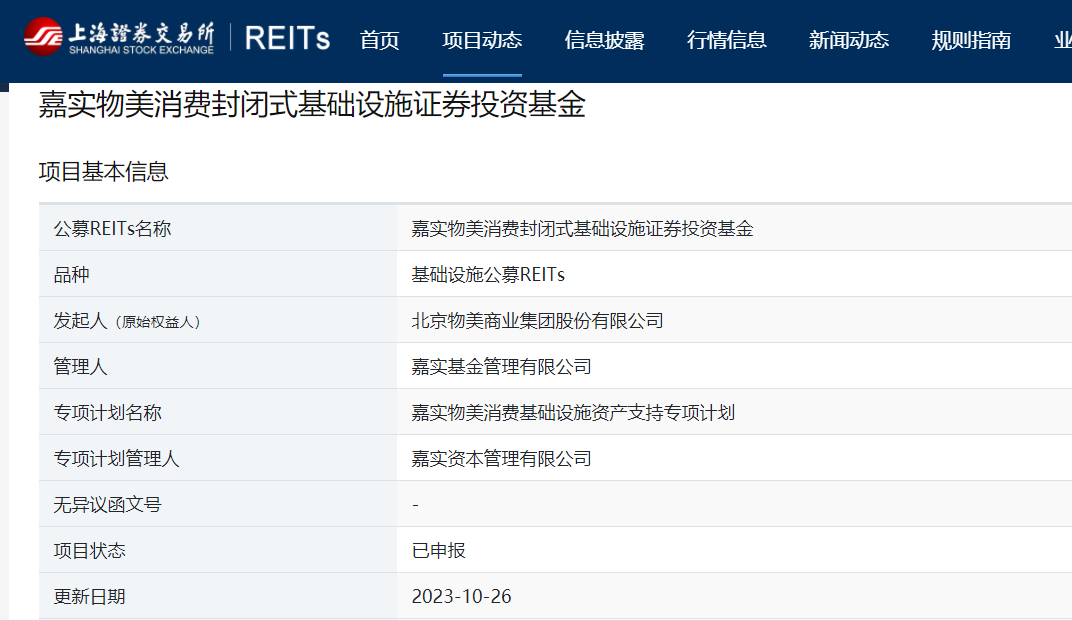Go to 行情信息 section

coord(727,40)
